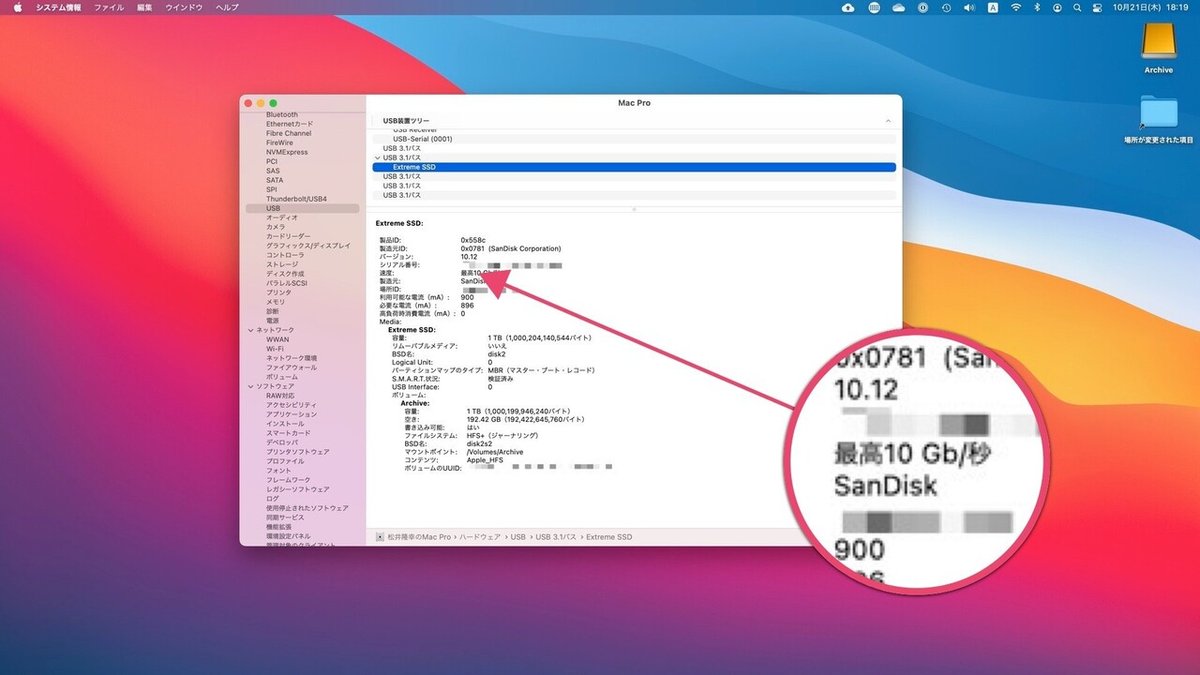This screenshot has height=675, width=1200.
Task: Select ストレージ in the sidebar
Action: 282,264
